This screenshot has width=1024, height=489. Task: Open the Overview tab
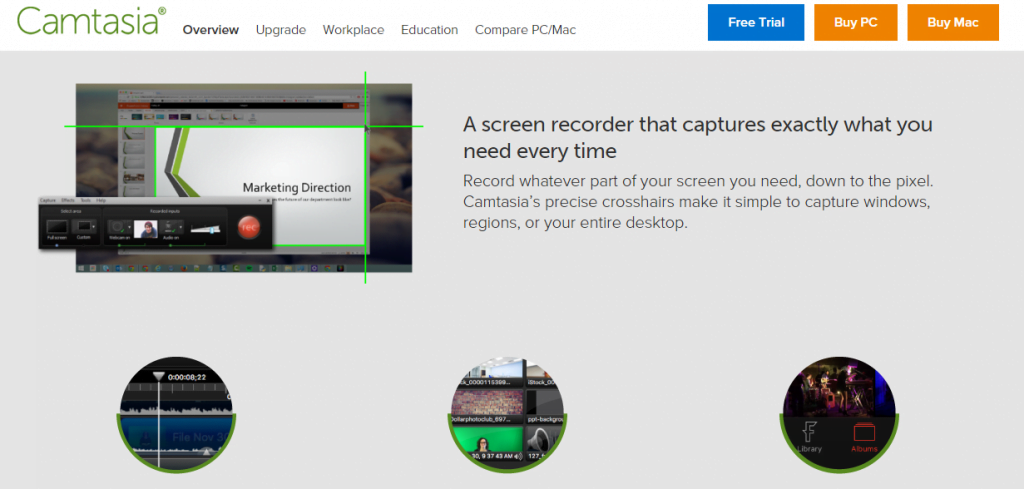211,30
